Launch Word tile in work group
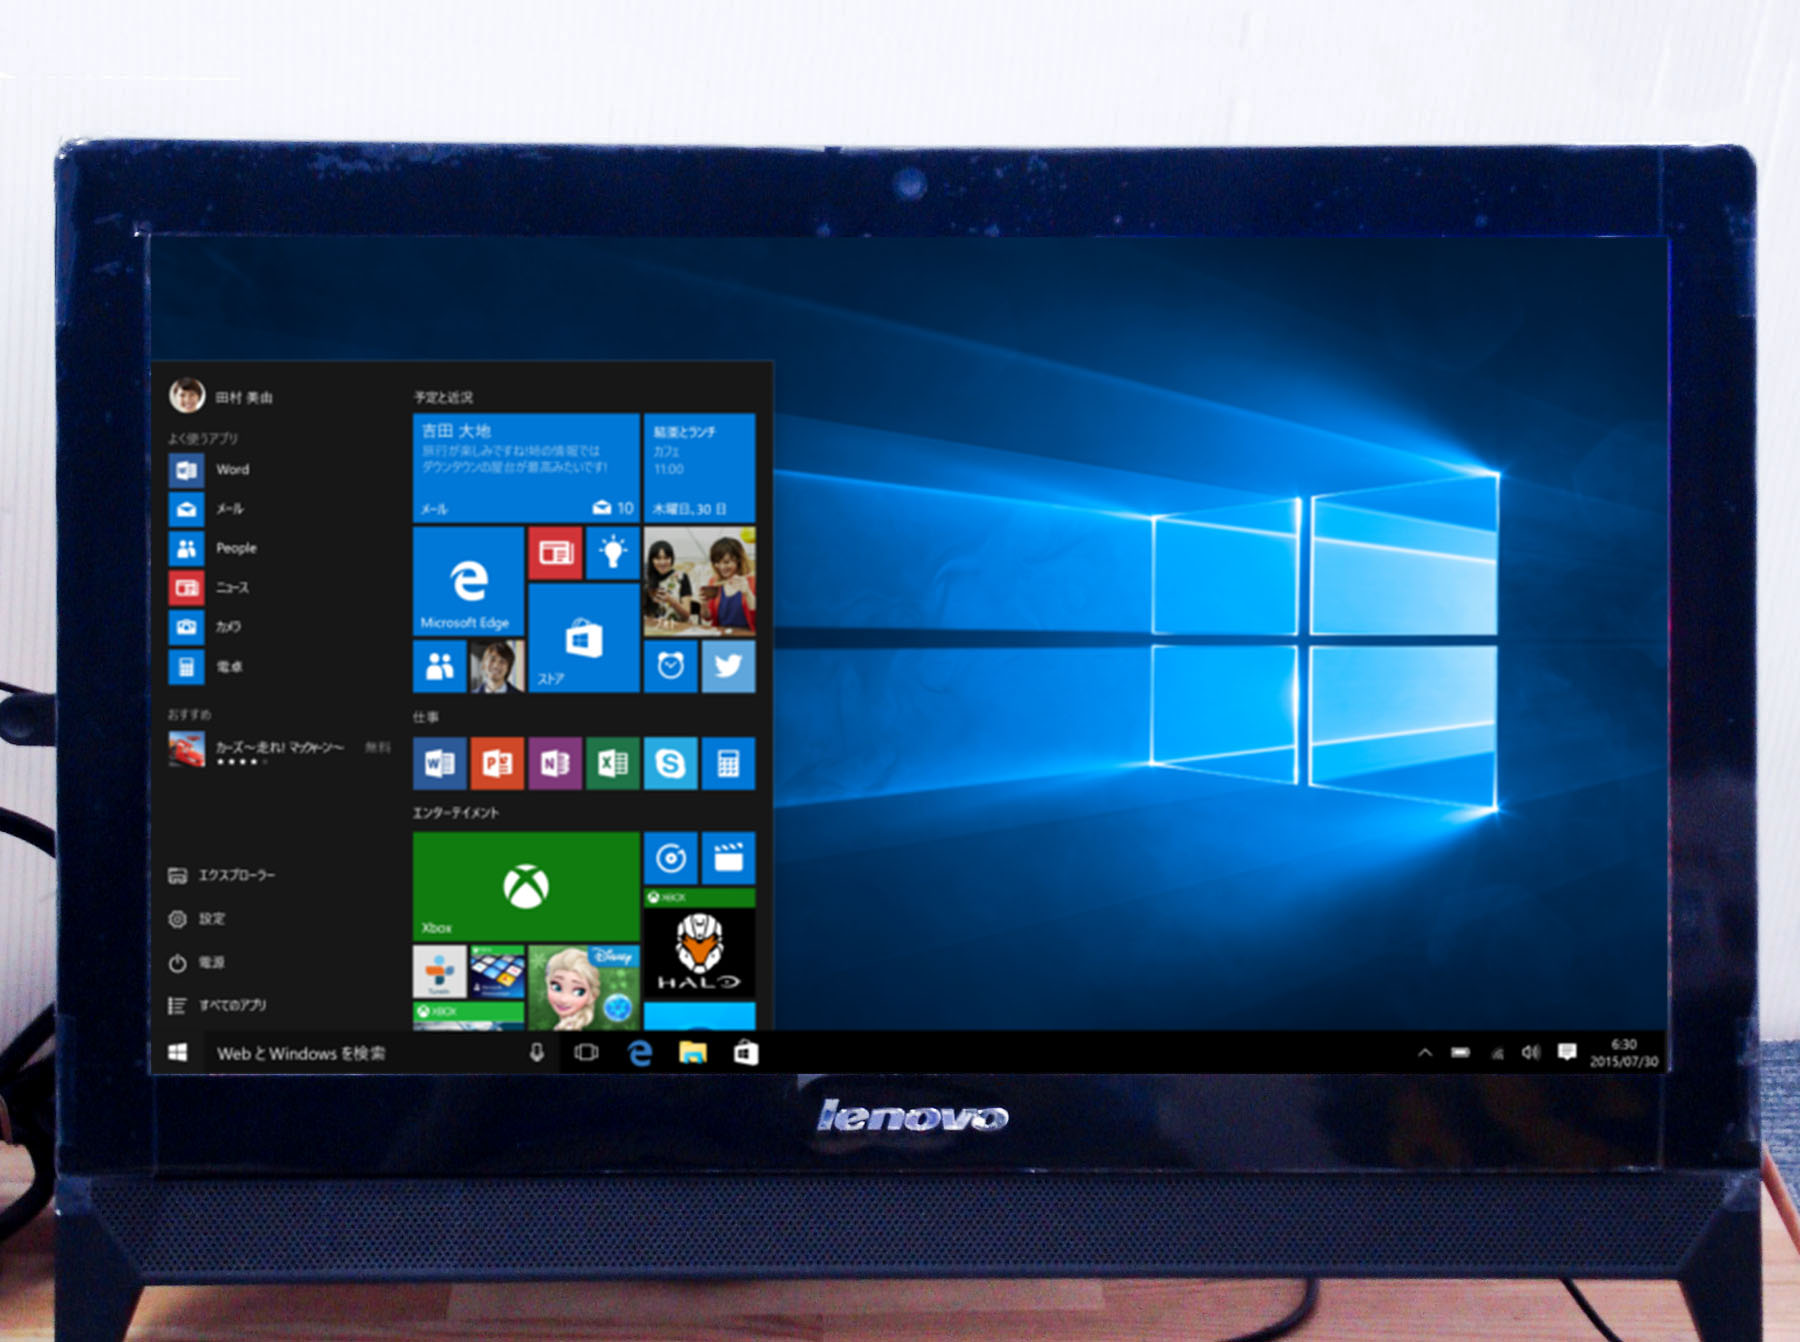The image size is (1800, 1342). [439, 764]
